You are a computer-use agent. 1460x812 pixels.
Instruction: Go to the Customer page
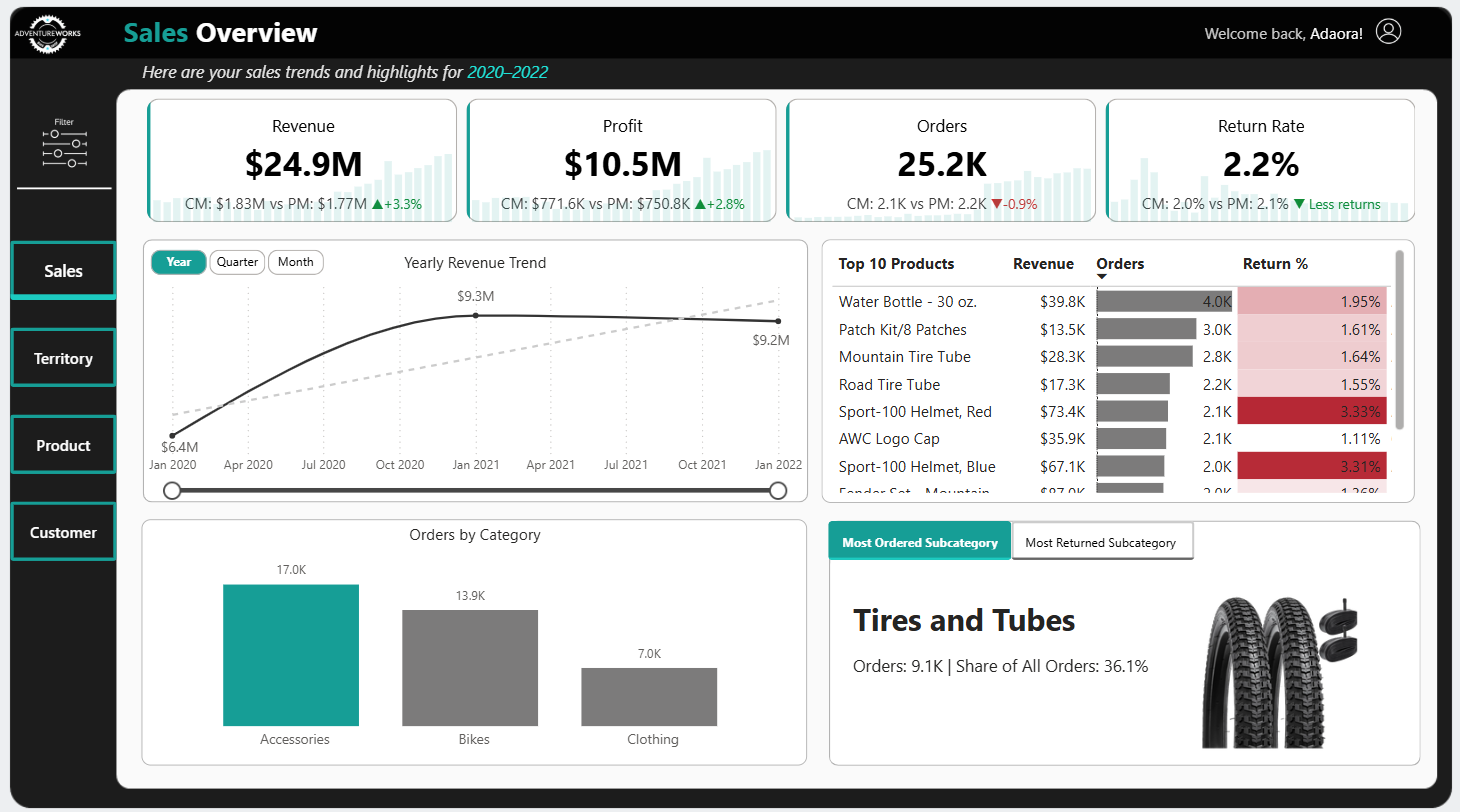click(64, 532)
